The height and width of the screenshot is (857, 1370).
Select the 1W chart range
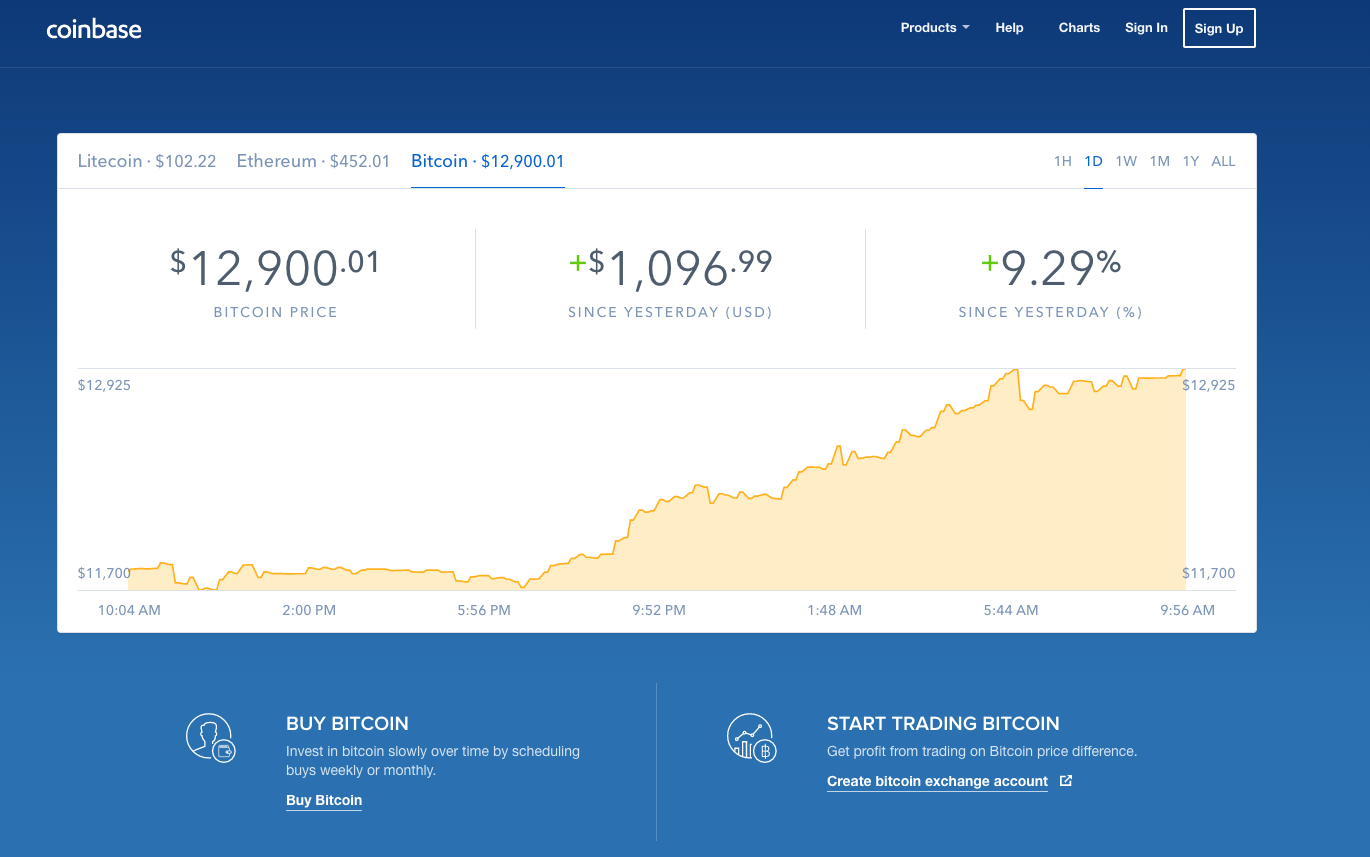tap(1126, 161)
